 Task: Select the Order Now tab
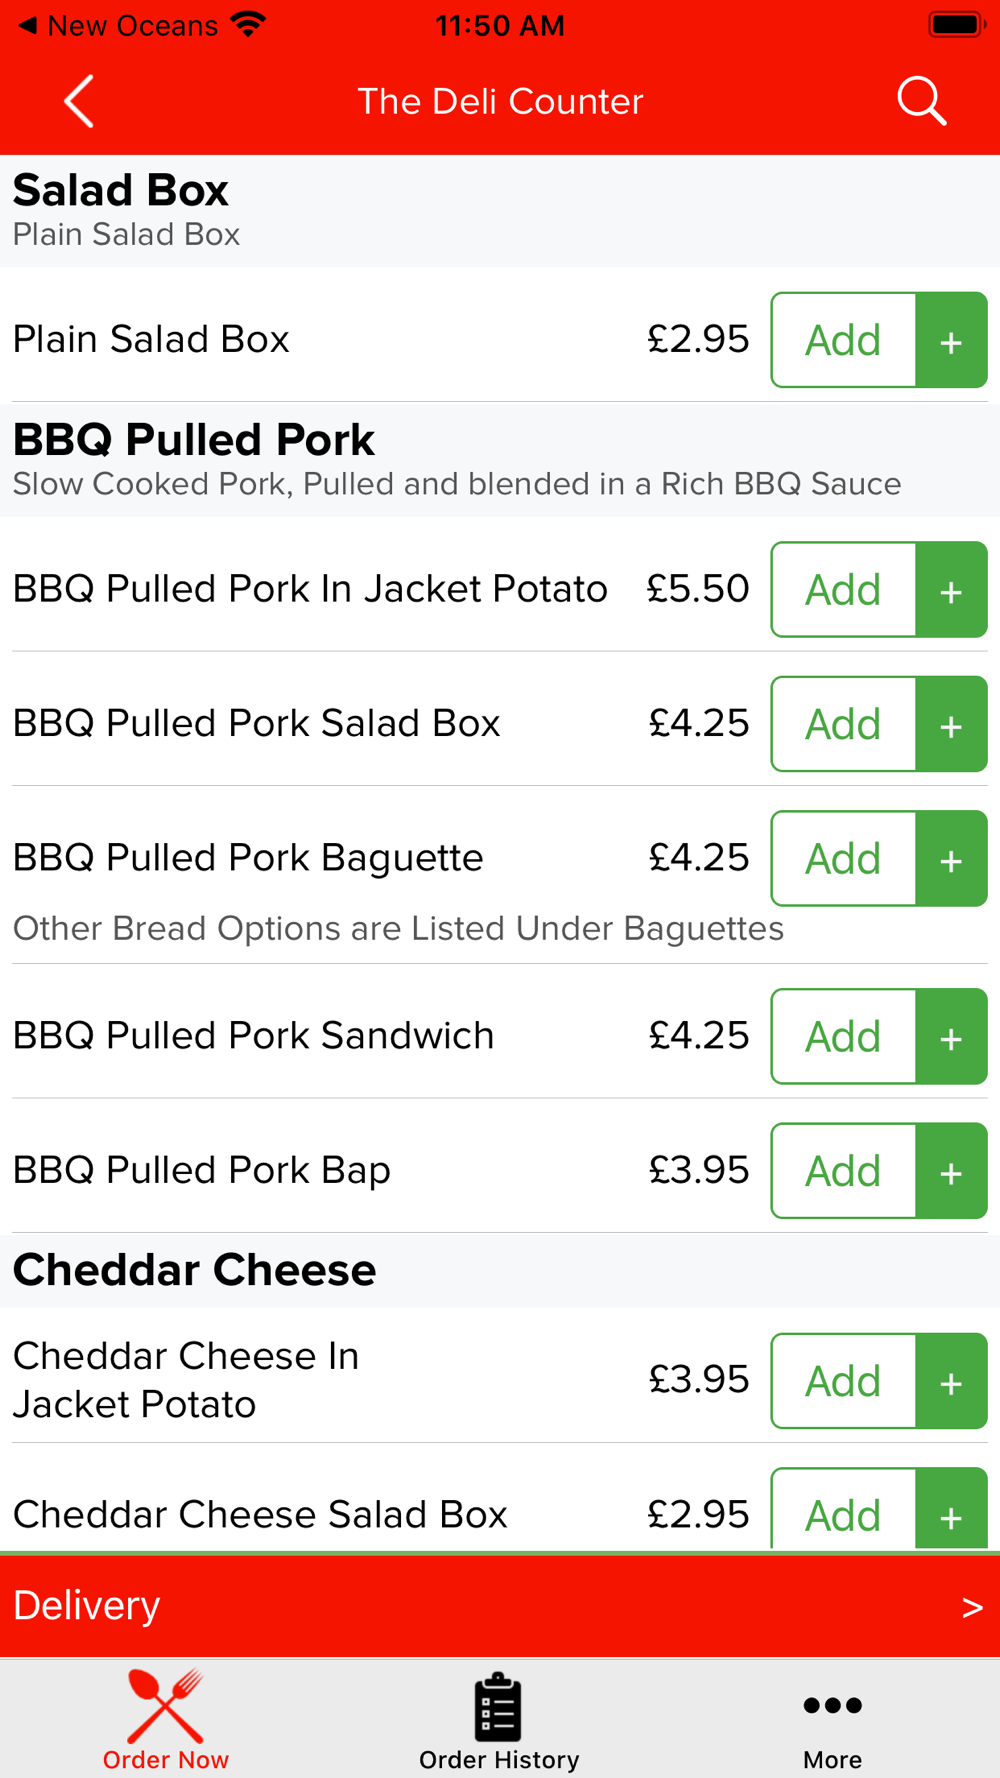pos(166,1722)
